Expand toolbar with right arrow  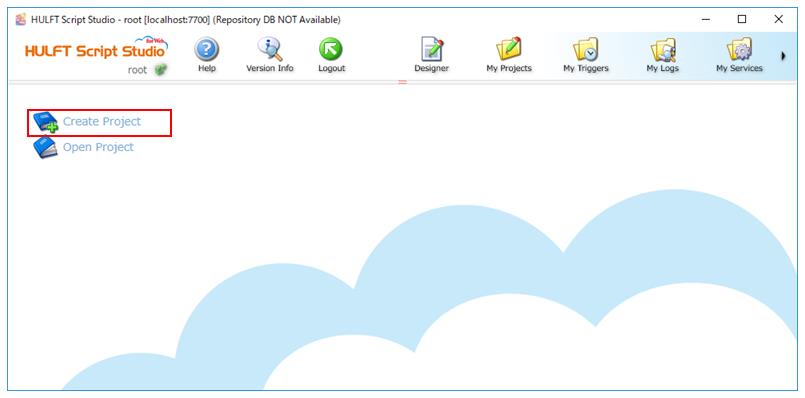pos(783,55)
